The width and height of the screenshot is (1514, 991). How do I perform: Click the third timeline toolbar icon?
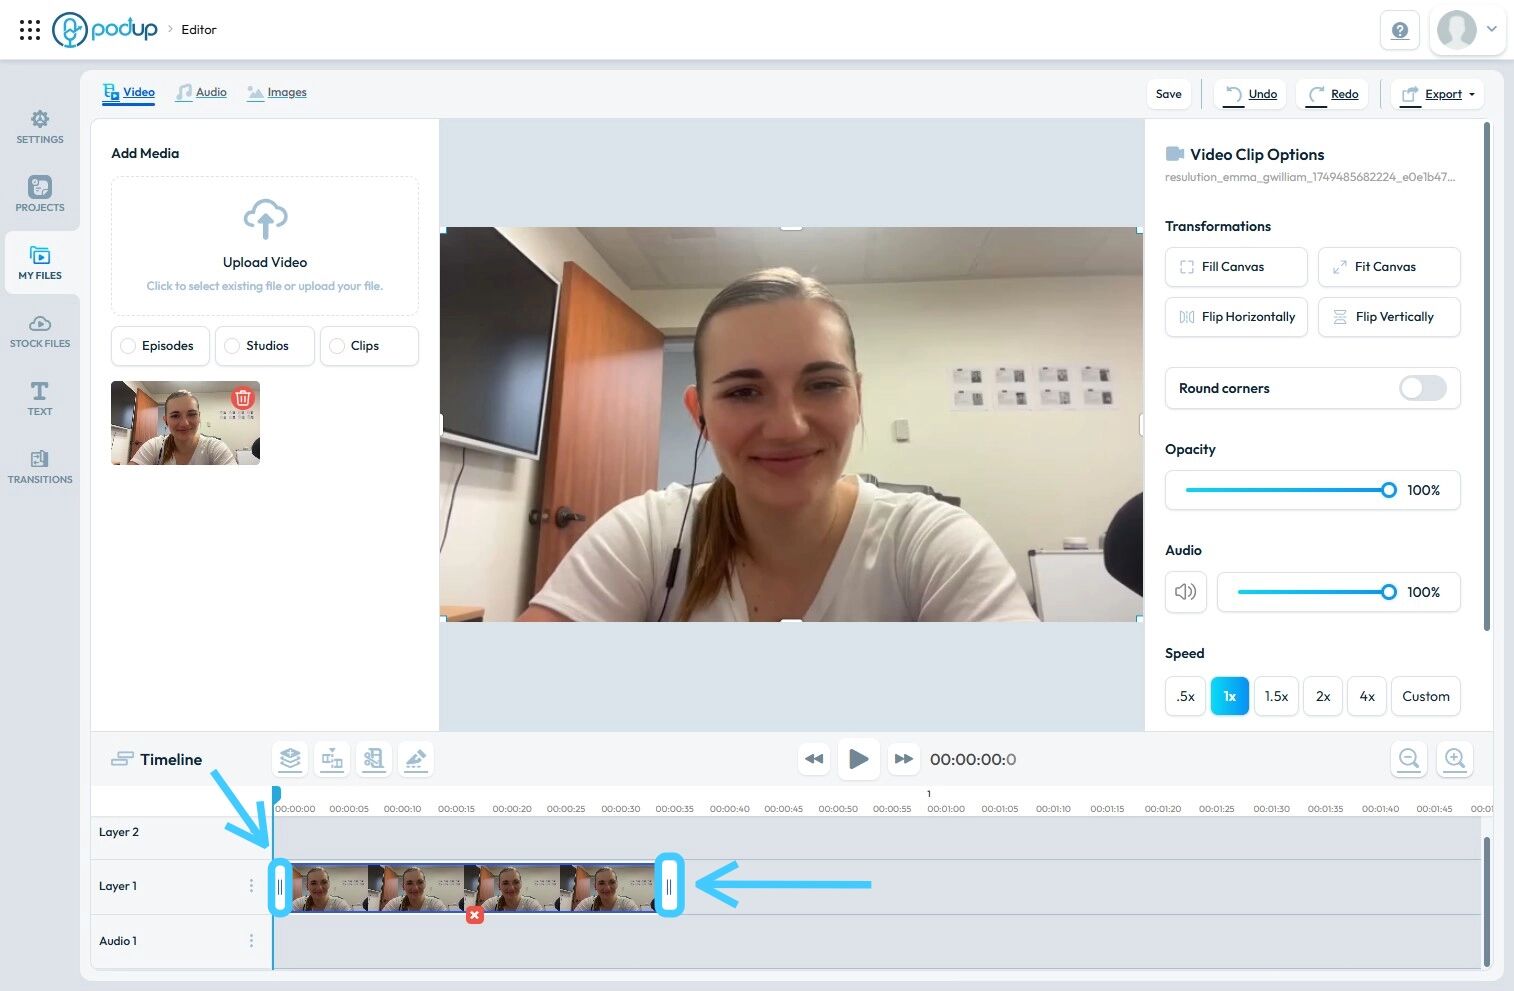coord(374,759)
